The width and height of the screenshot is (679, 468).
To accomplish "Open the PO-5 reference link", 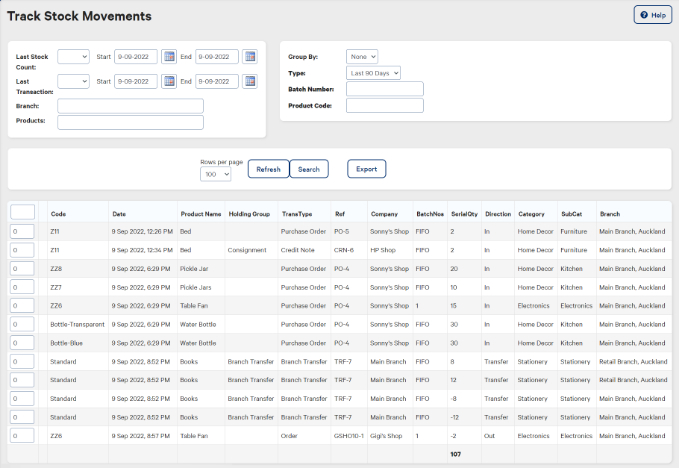I will [x=341, y=231].
